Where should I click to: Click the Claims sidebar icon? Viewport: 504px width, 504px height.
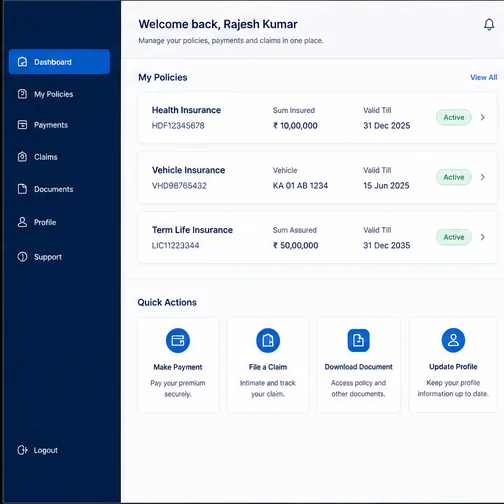22,157
